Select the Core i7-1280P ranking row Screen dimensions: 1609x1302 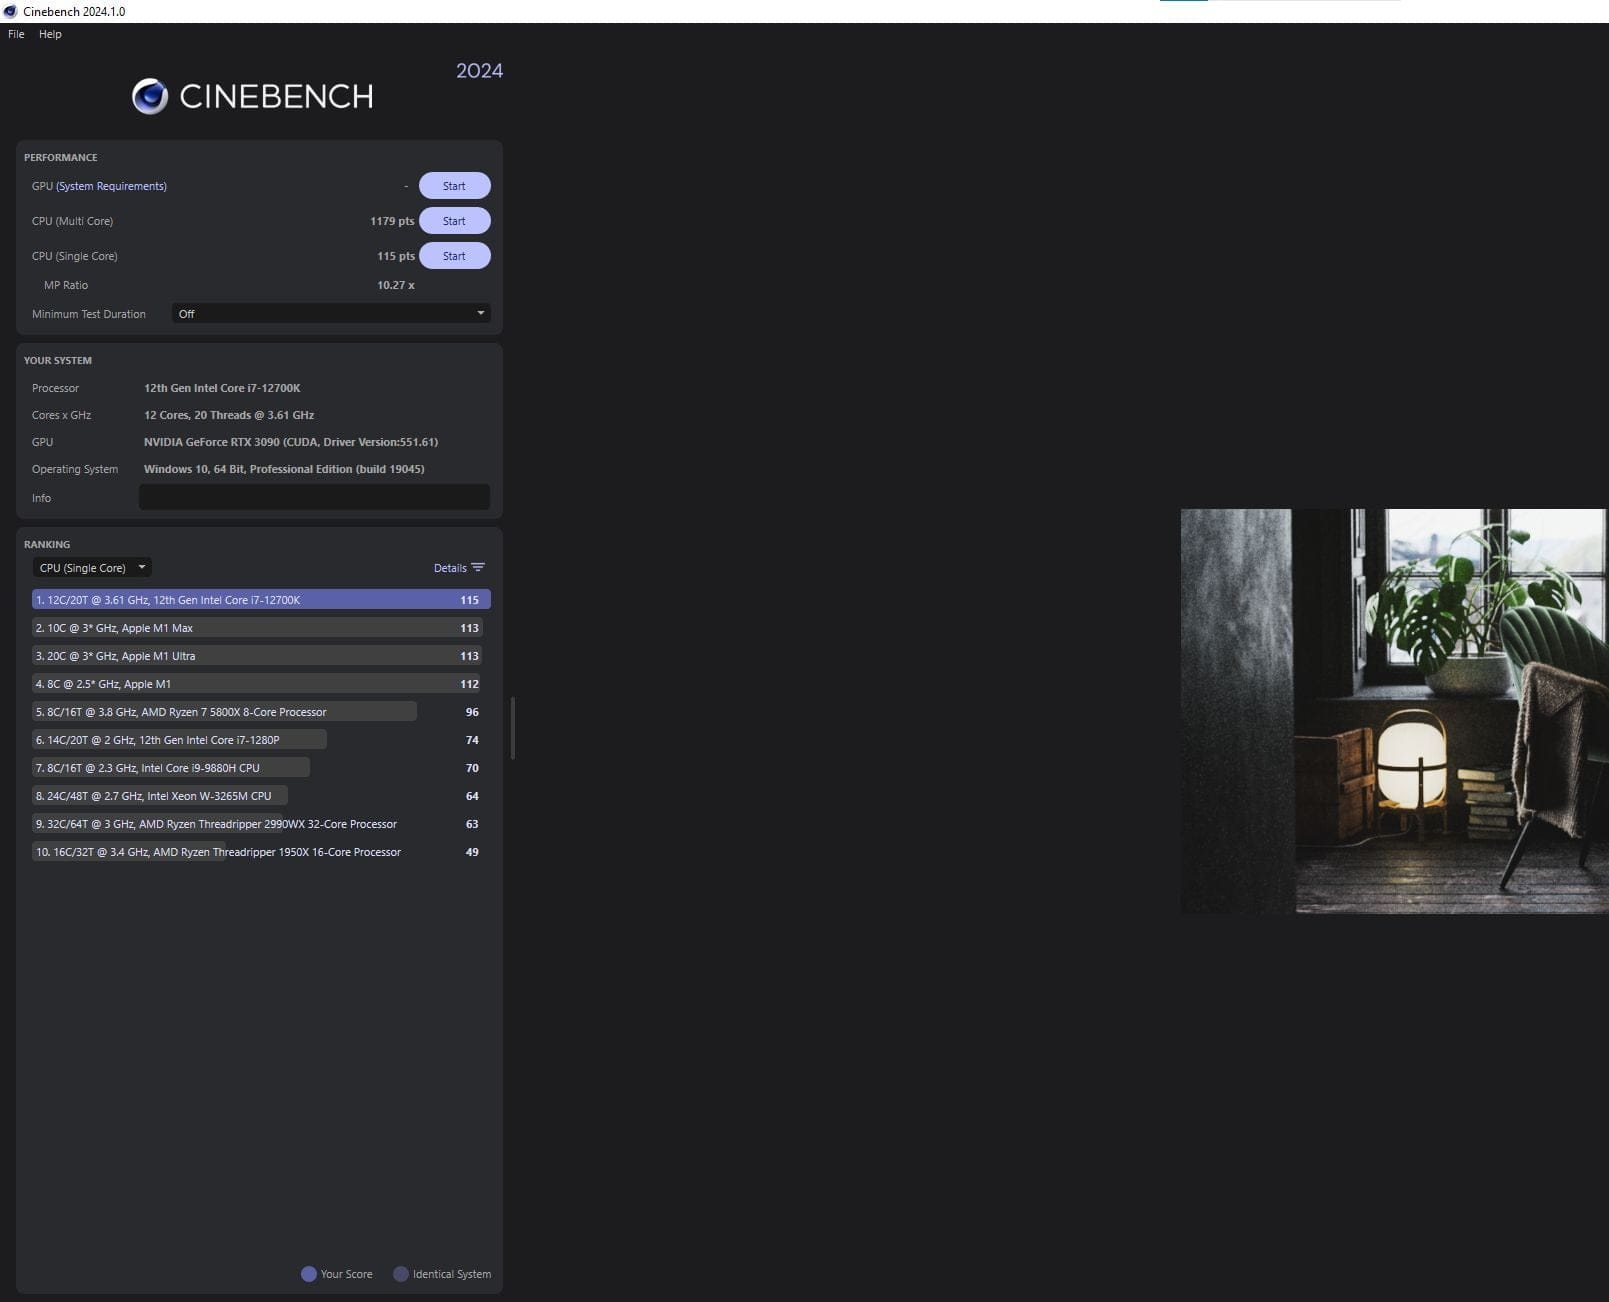pos(261,740)
